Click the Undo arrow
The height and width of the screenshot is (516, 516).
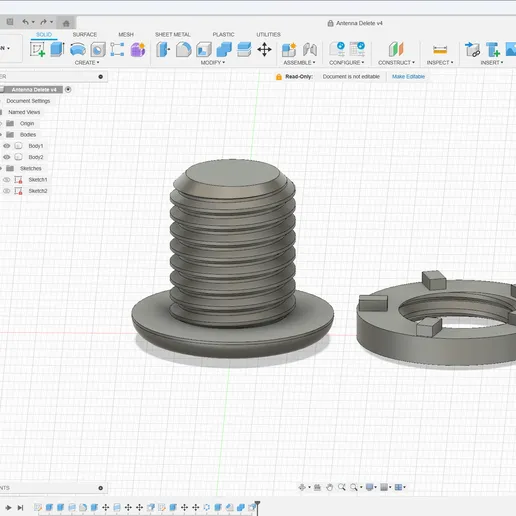(x=25, y=22)
